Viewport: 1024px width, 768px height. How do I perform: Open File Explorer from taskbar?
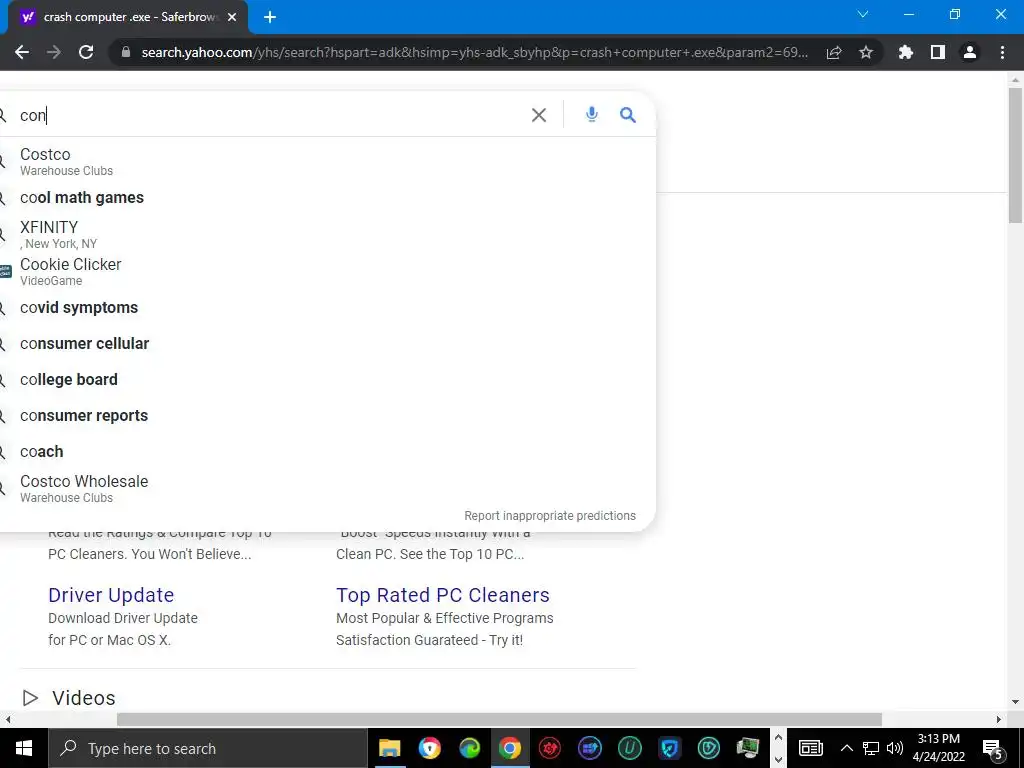[390, 748]
